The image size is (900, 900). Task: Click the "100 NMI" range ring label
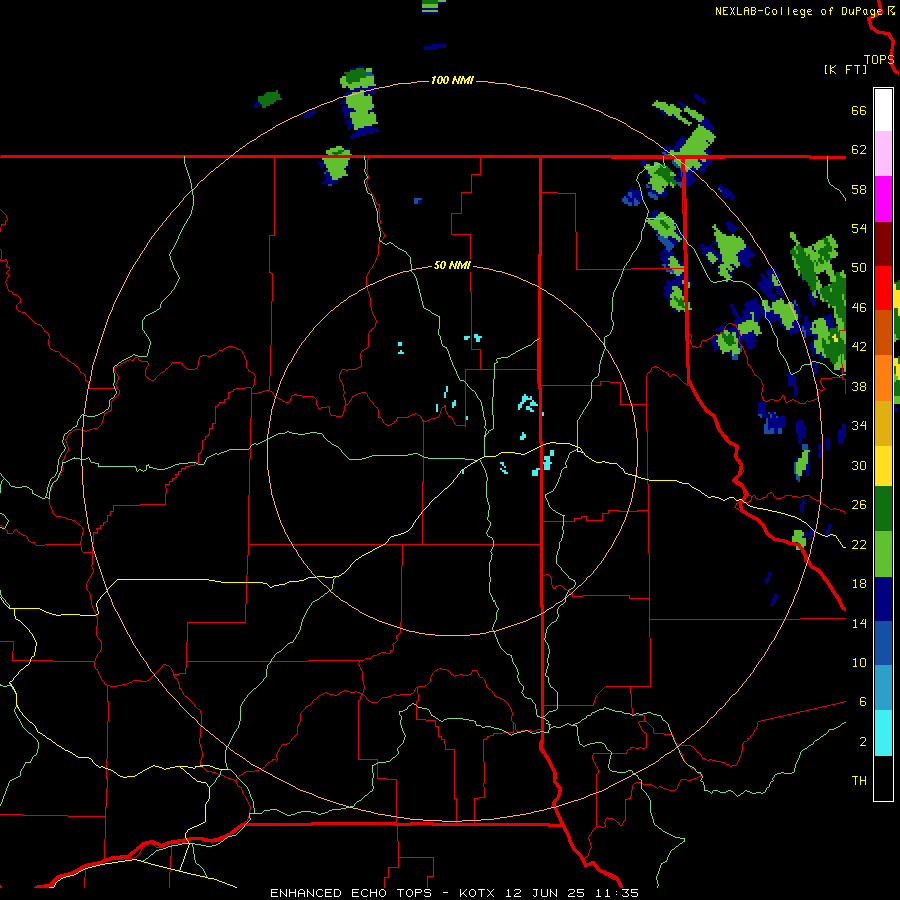pos(452,80)
